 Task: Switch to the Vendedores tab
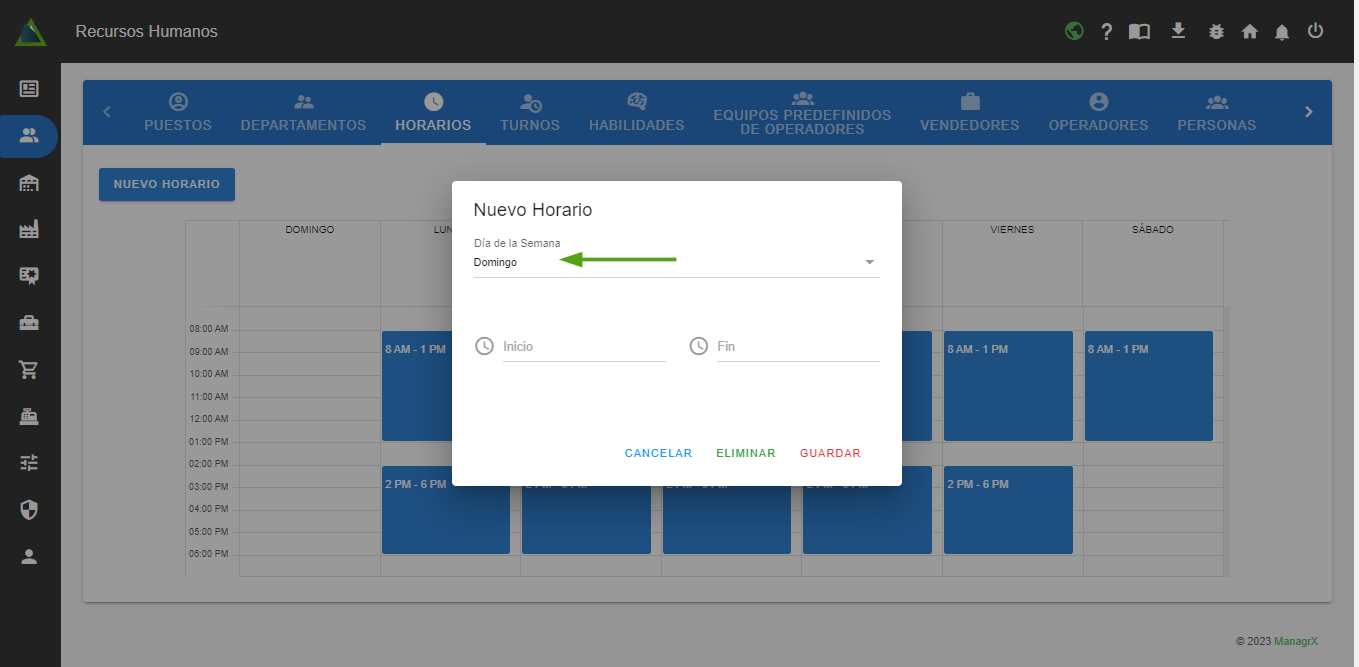pyautogui.click(x=969, y=113)
